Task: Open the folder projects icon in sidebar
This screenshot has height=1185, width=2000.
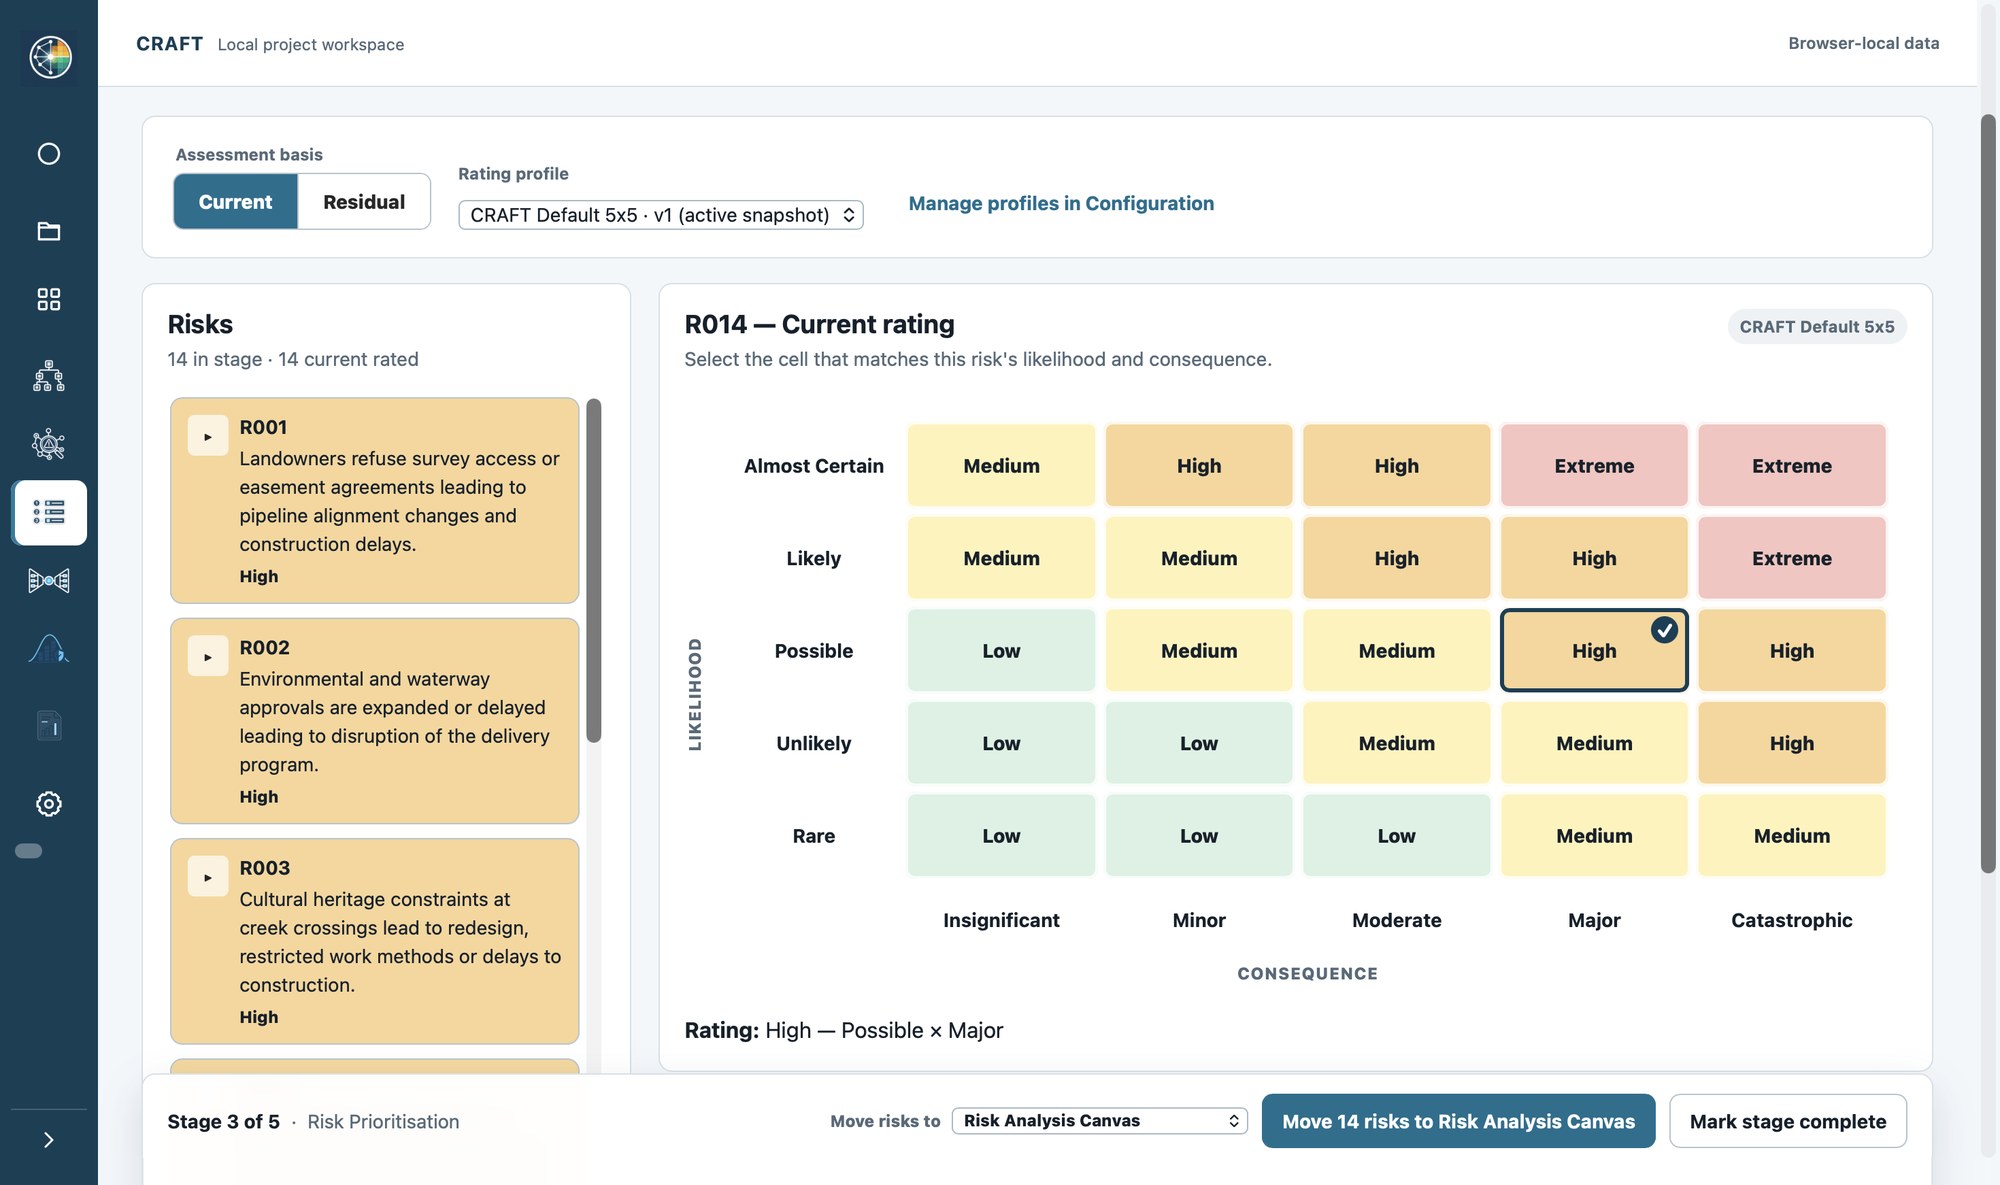Action: (x=49, y=231)
